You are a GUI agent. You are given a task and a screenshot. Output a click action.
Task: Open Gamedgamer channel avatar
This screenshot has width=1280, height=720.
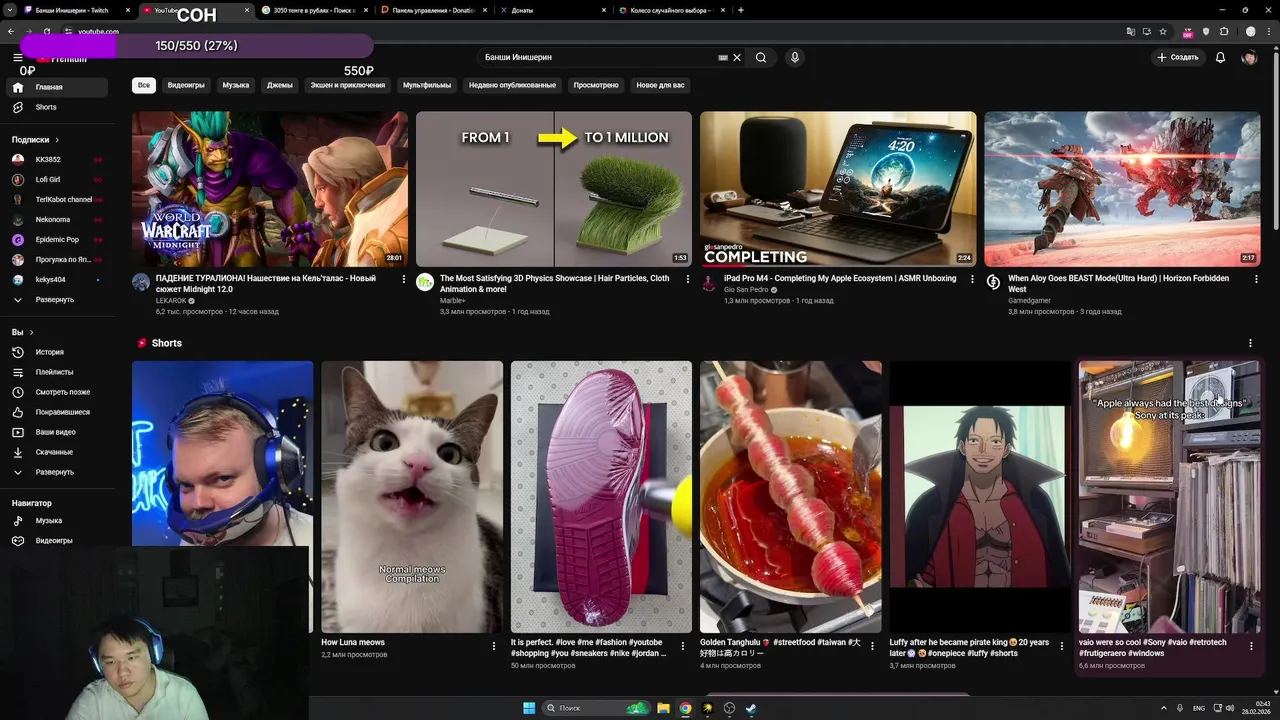click(993, 282)
